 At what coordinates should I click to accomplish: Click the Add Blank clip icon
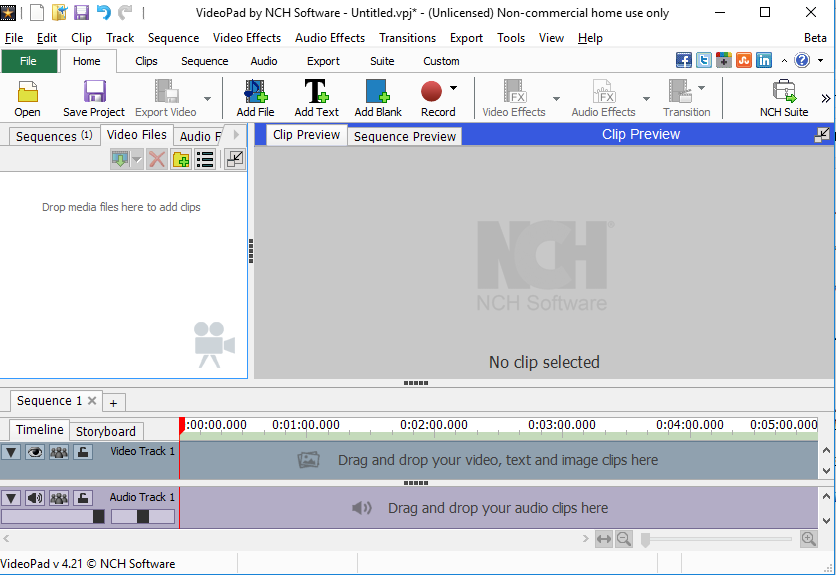point(377,91)
